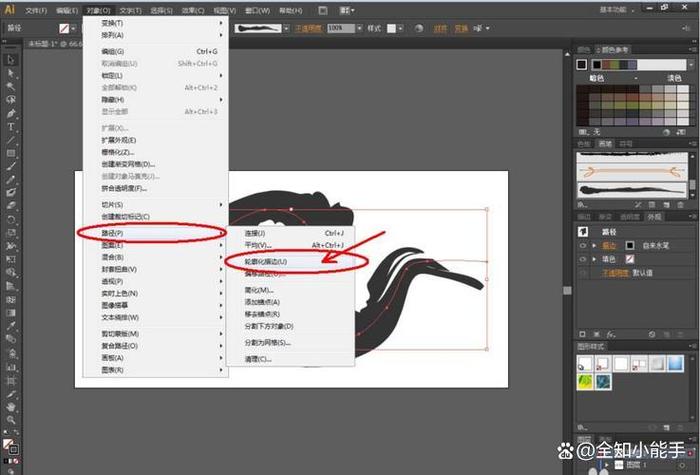Click the add new stroke icon in Appearance panel
The height and width of the screenshot is (475, 700).
pyautogui.click(x=582, y=334)
